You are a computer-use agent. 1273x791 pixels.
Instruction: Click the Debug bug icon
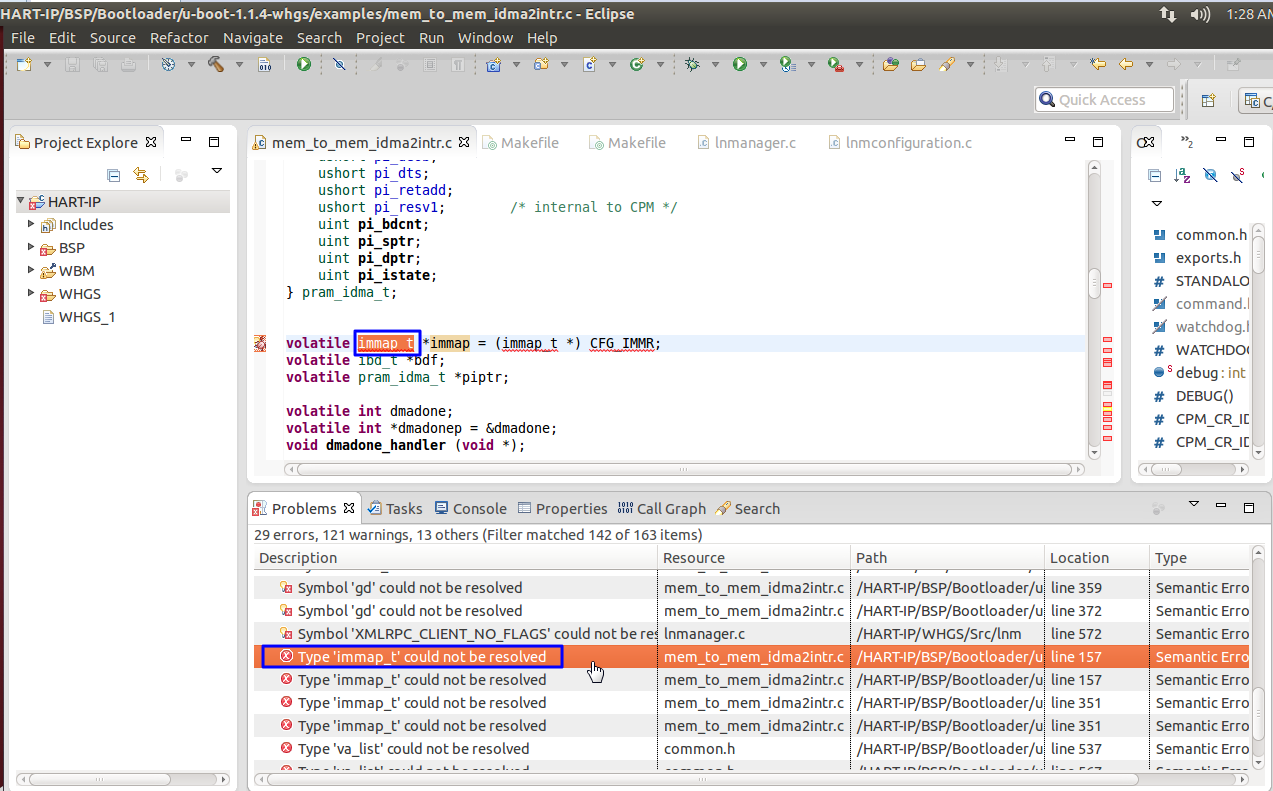(692, 64)
